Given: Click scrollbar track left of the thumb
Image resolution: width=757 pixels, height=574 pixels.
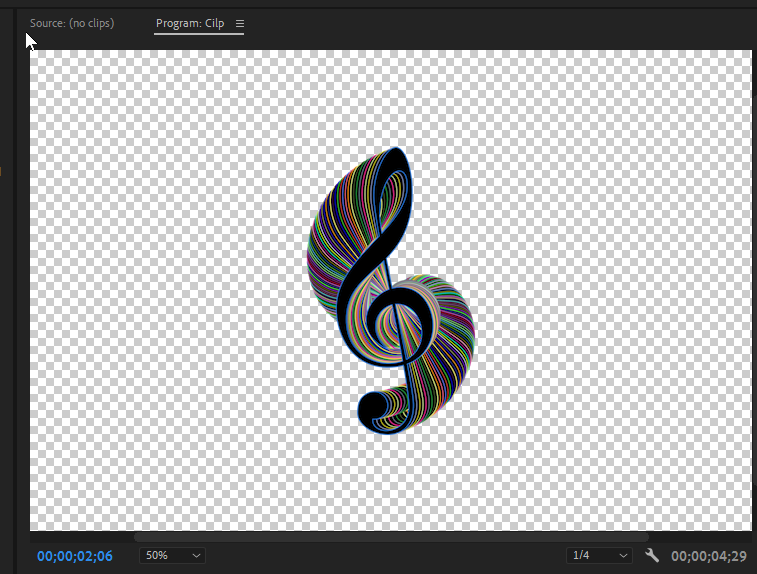Looking at the screenshot, I should (80, 537).
